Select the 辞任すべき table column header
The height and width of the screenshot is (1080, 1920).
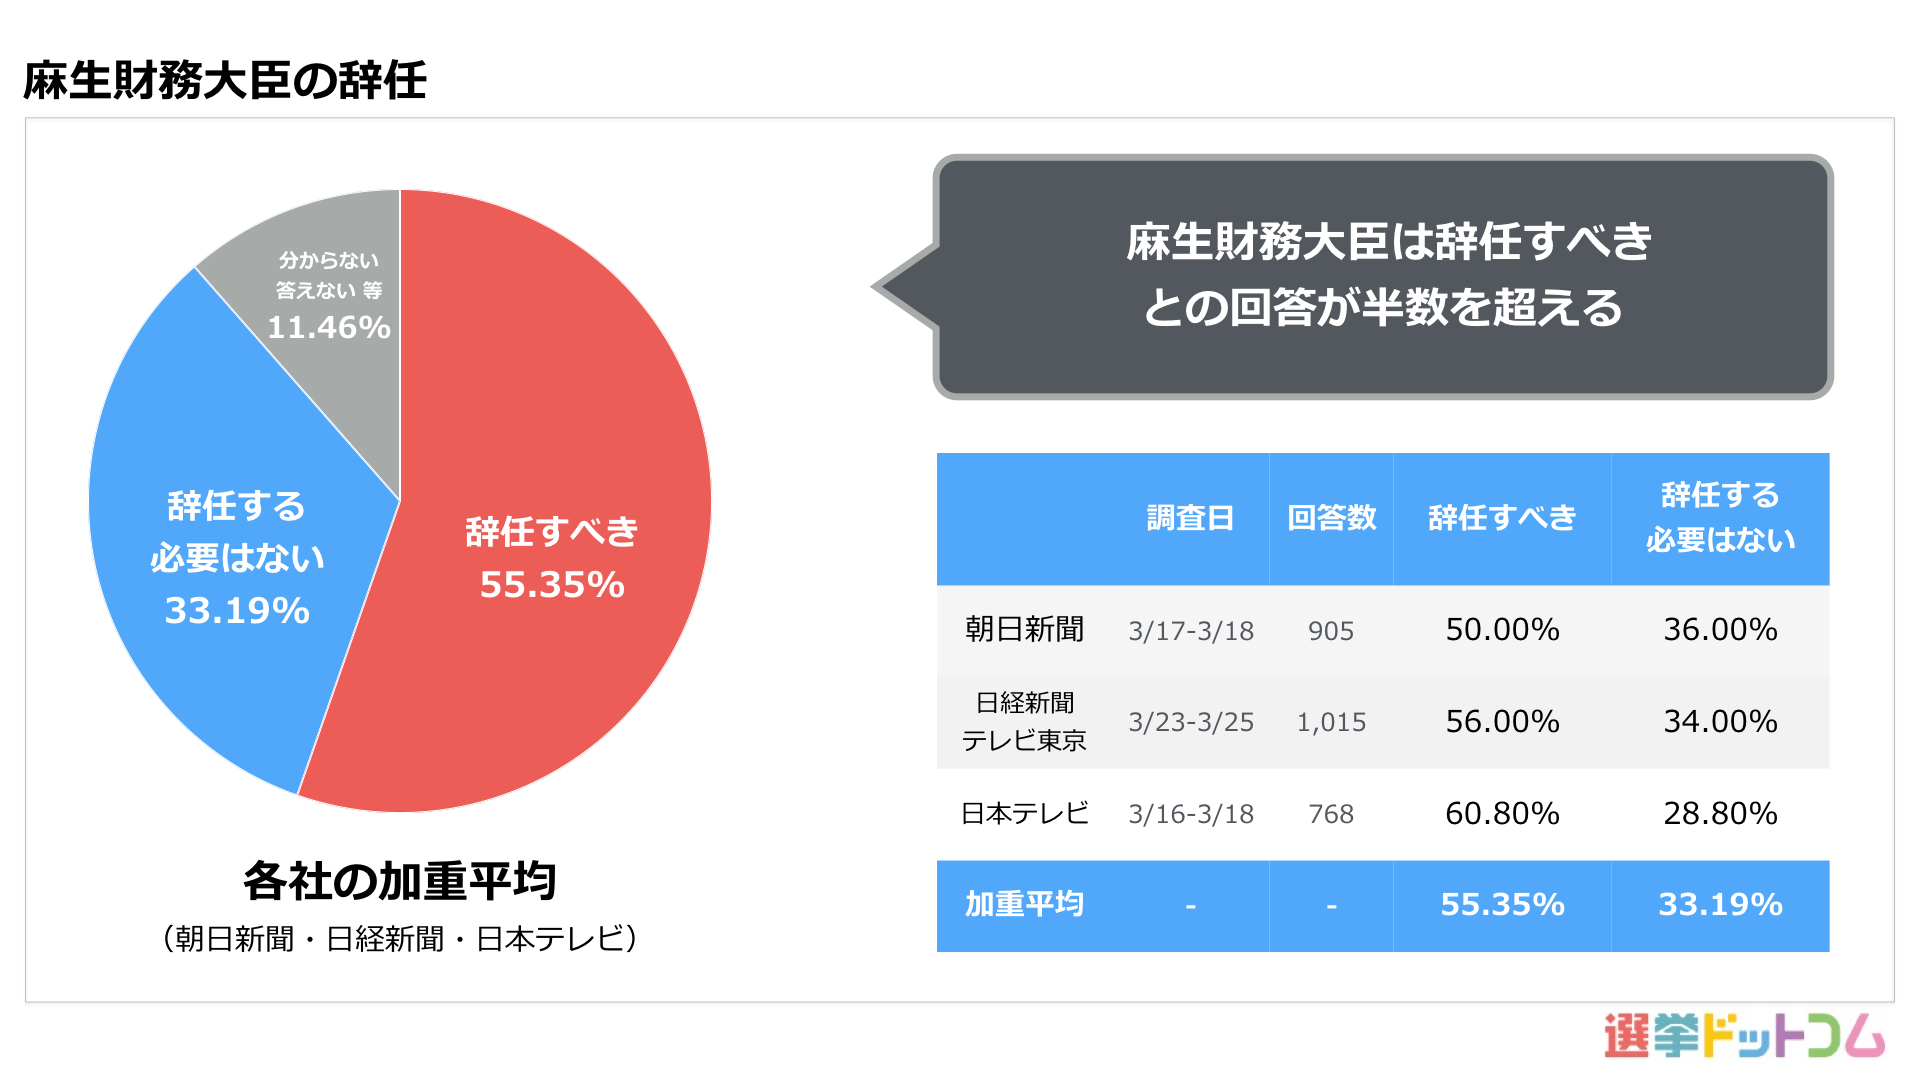pyautogui.click(x=1502, y=518)
